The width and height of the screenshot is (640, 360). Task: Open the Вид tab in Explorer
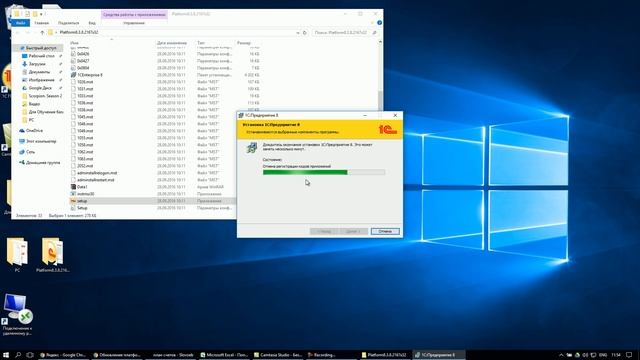coord(92,23)
